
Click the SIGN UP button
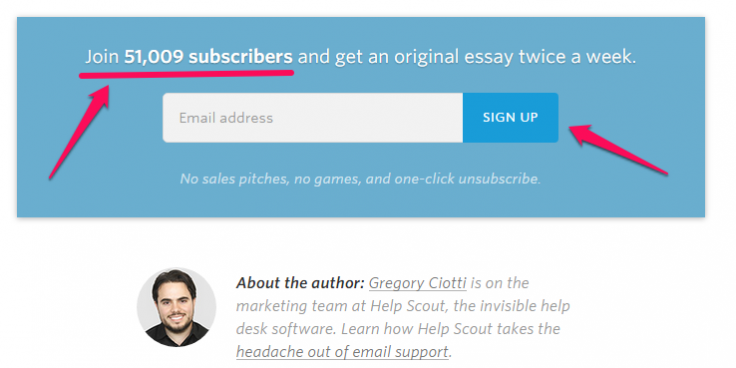pyautogui.click(x=510, y=117)
